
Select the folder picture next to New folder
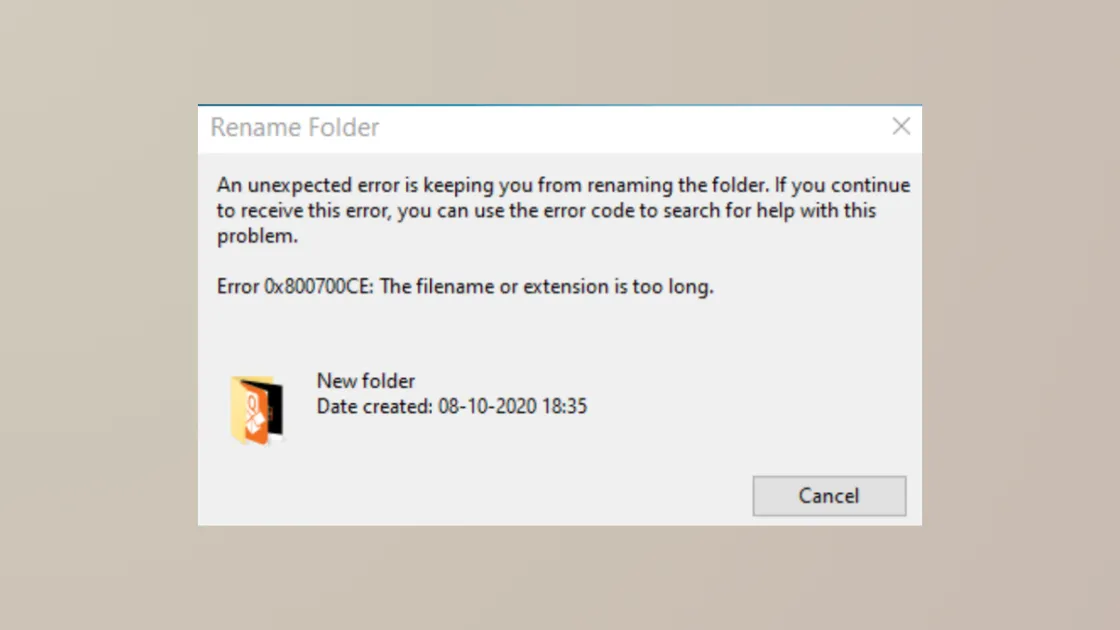tap(257, 408)
